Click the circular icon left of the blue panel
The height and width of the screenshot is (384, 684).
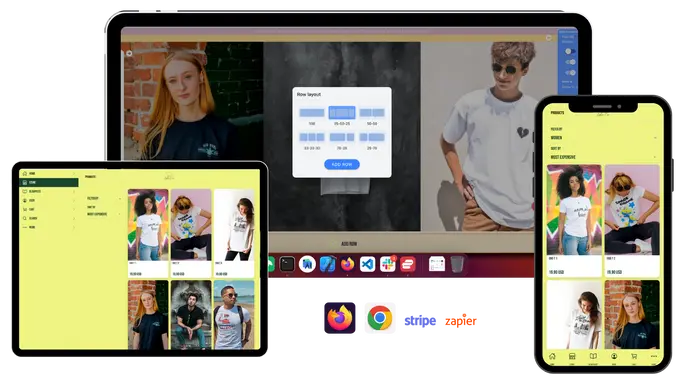tap(549, 38)
